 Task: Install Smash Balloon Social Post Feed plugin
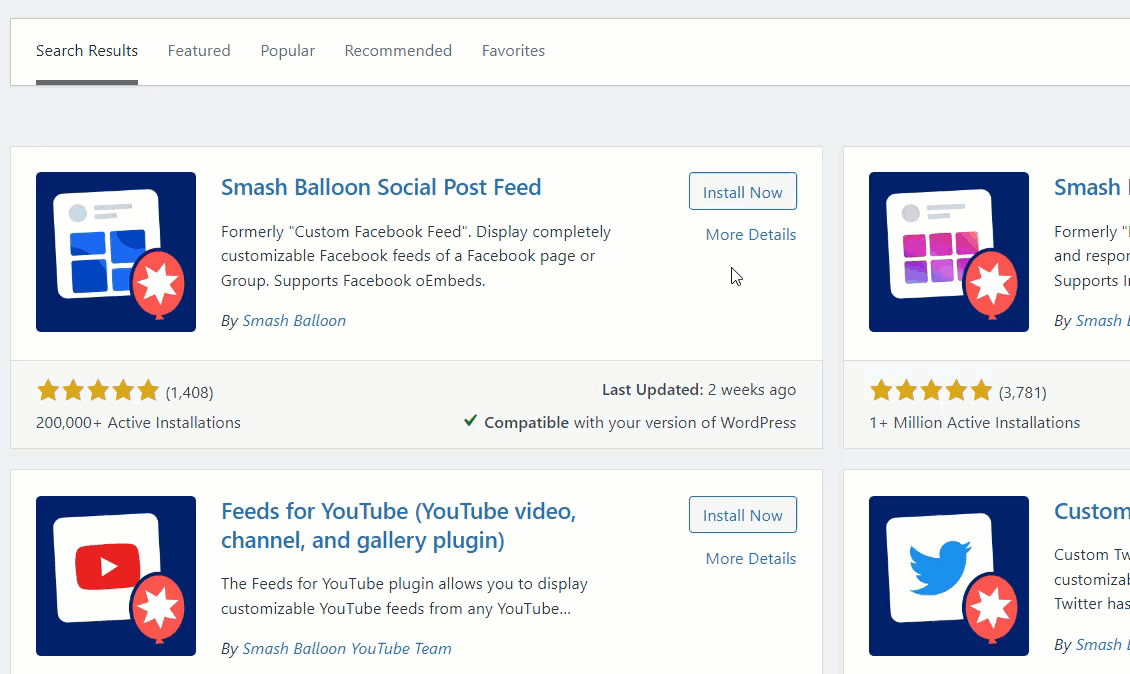pos(742,192)
